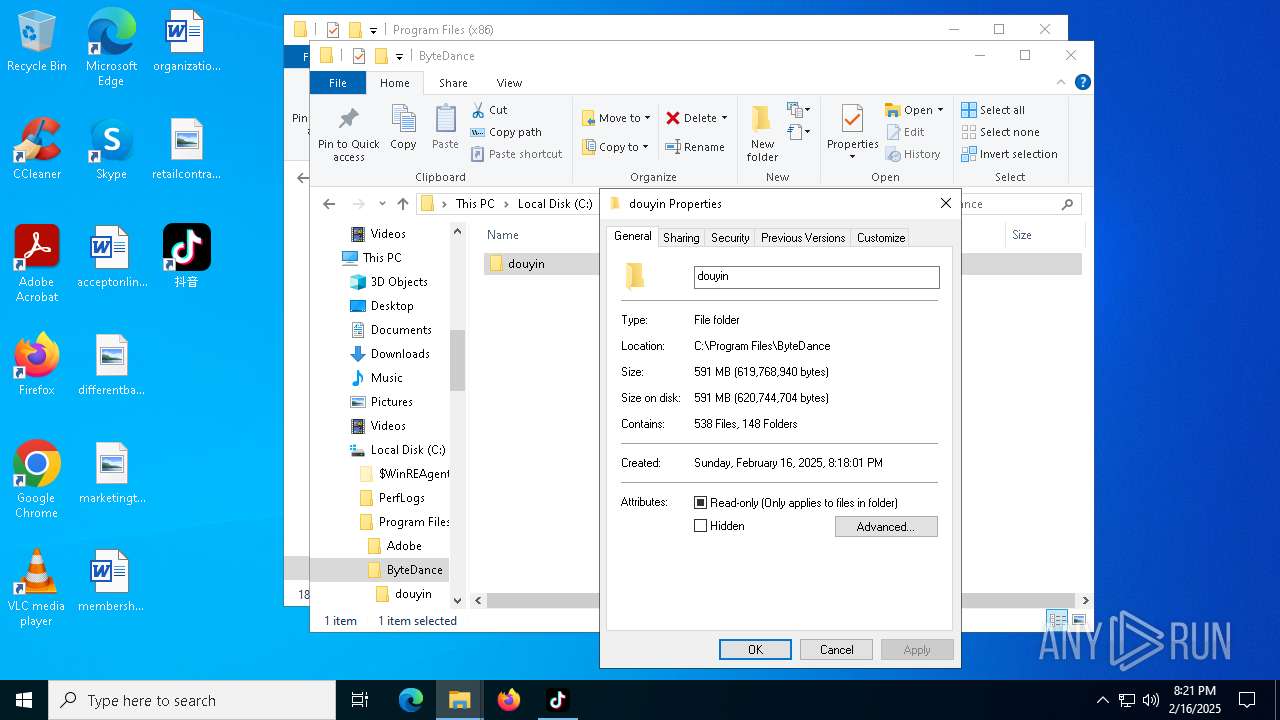Click History in the Open group
Viewport: 1280px width, 720px height.
913,154
